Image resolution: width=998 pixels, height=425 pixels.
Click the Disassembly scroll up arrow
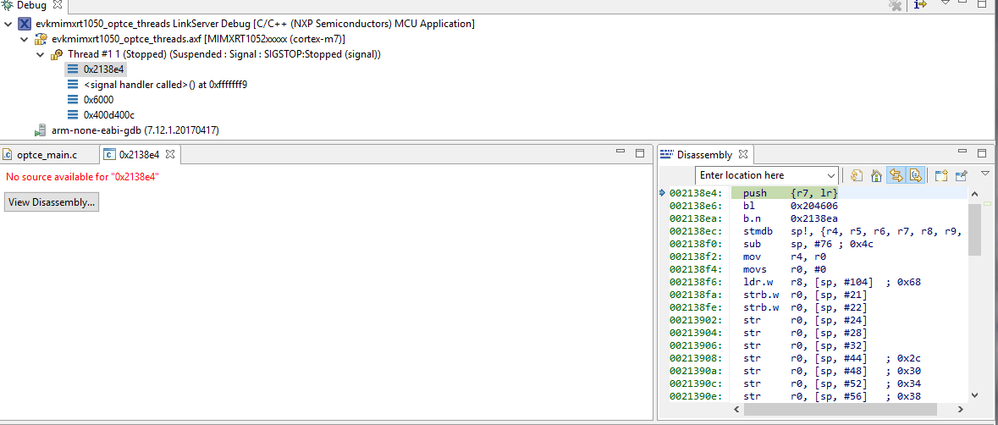tap(974, 193)
